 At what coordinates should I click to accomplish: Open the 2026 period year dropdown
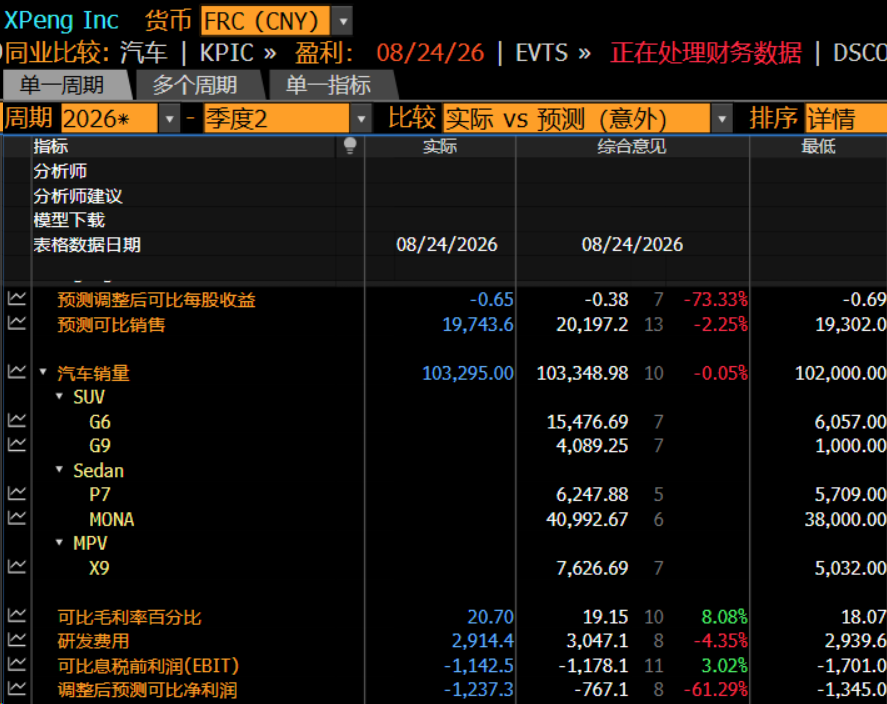[x=169, y=119]
